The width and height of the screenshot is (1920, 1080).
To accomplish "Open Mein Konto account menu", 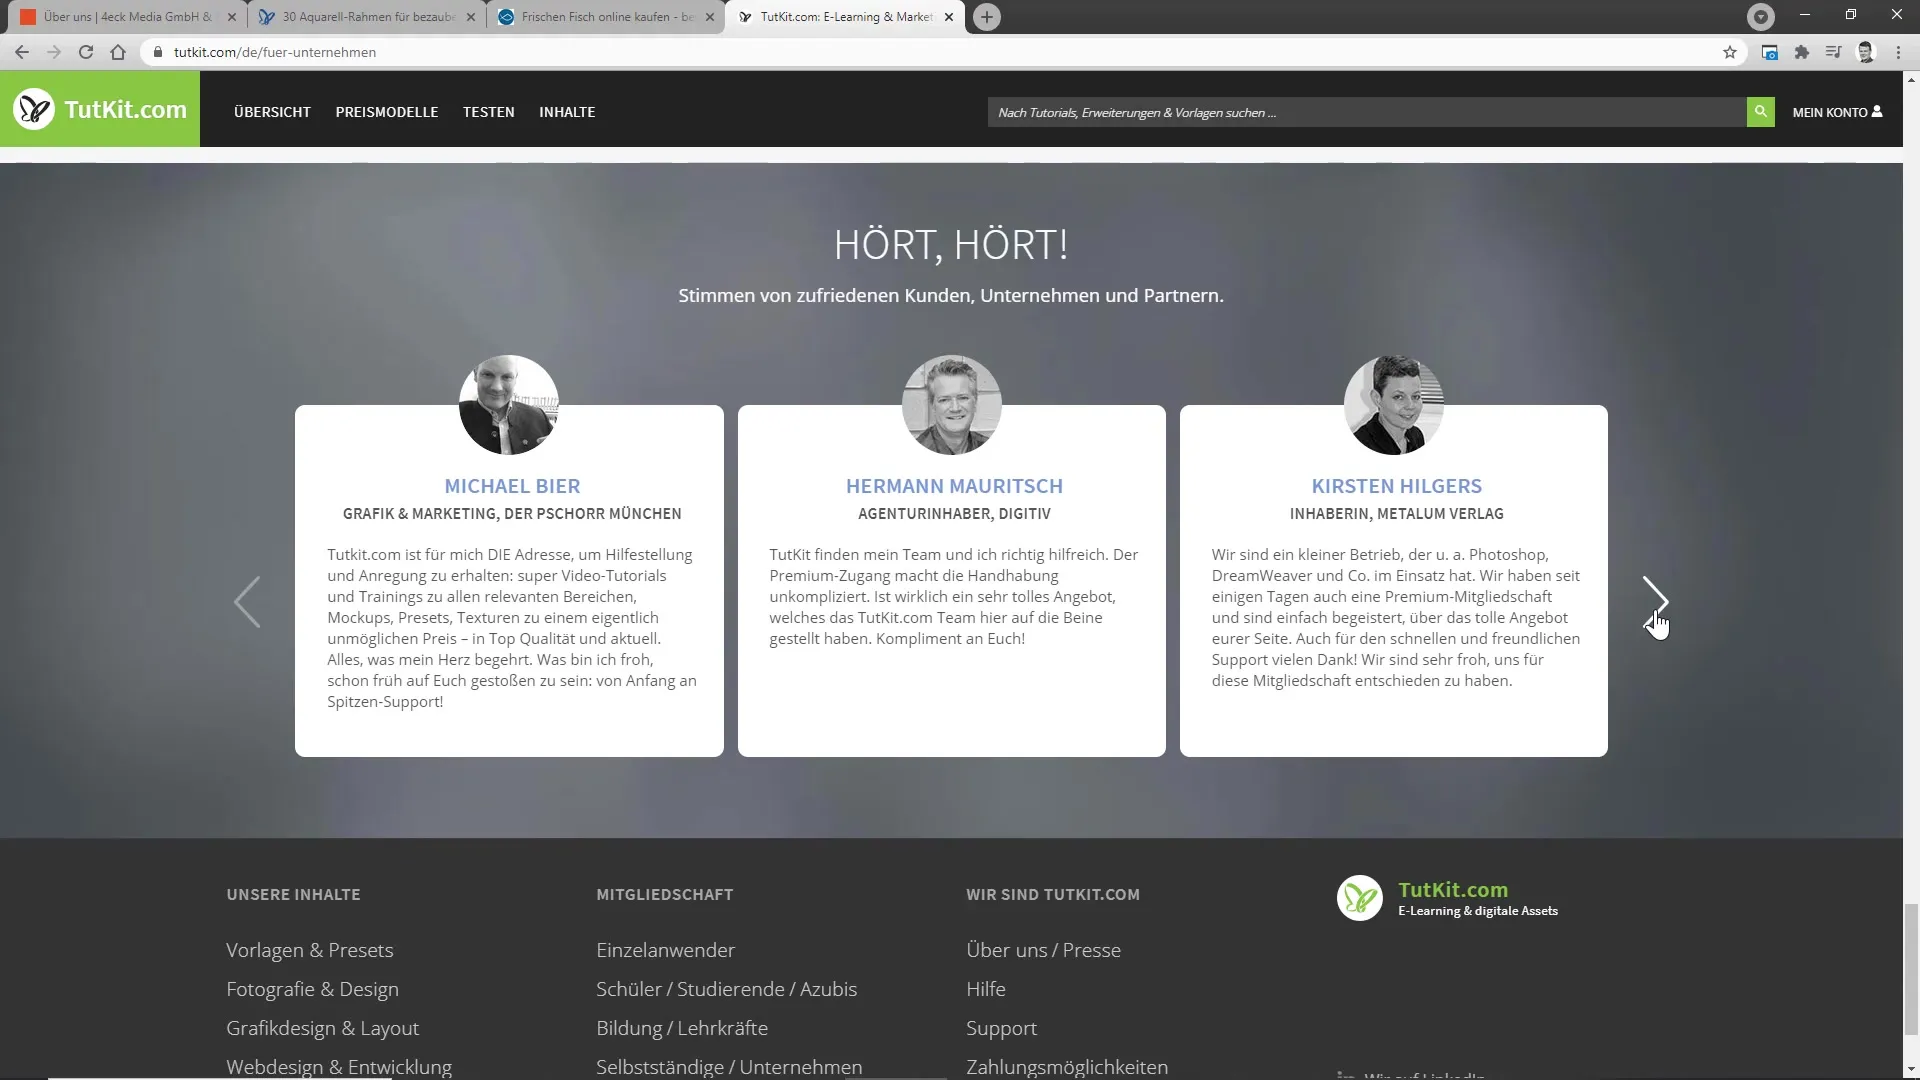I will (1837, 112).
